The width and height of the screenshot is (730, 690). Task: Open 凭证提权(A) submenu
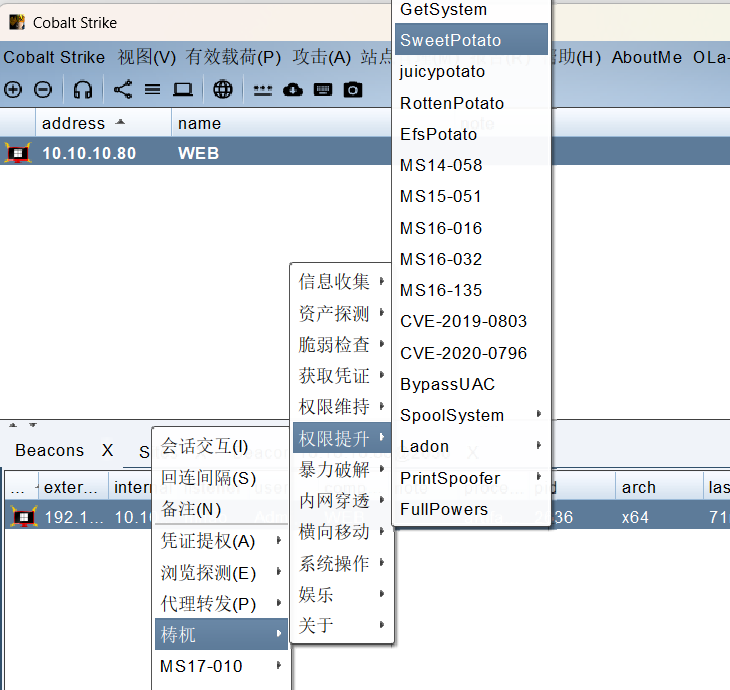pyautogui.click(x=222, y=541)
